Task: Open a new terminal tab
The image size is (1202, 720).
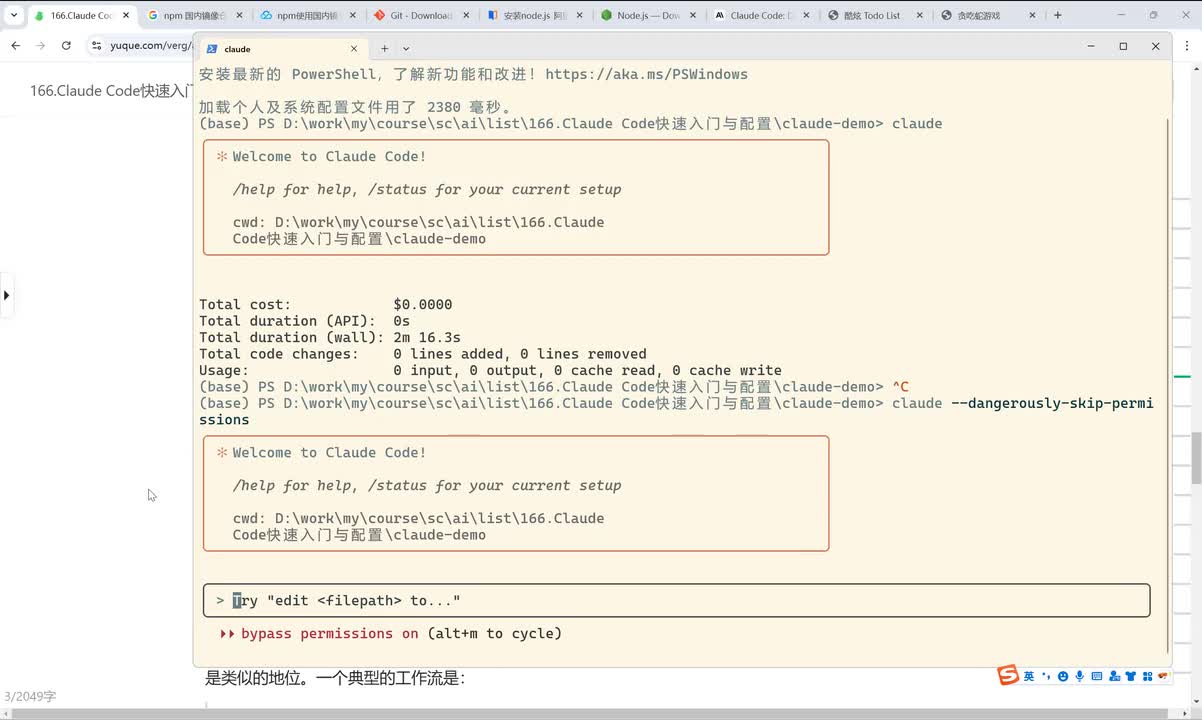Action: pos(384,49)
